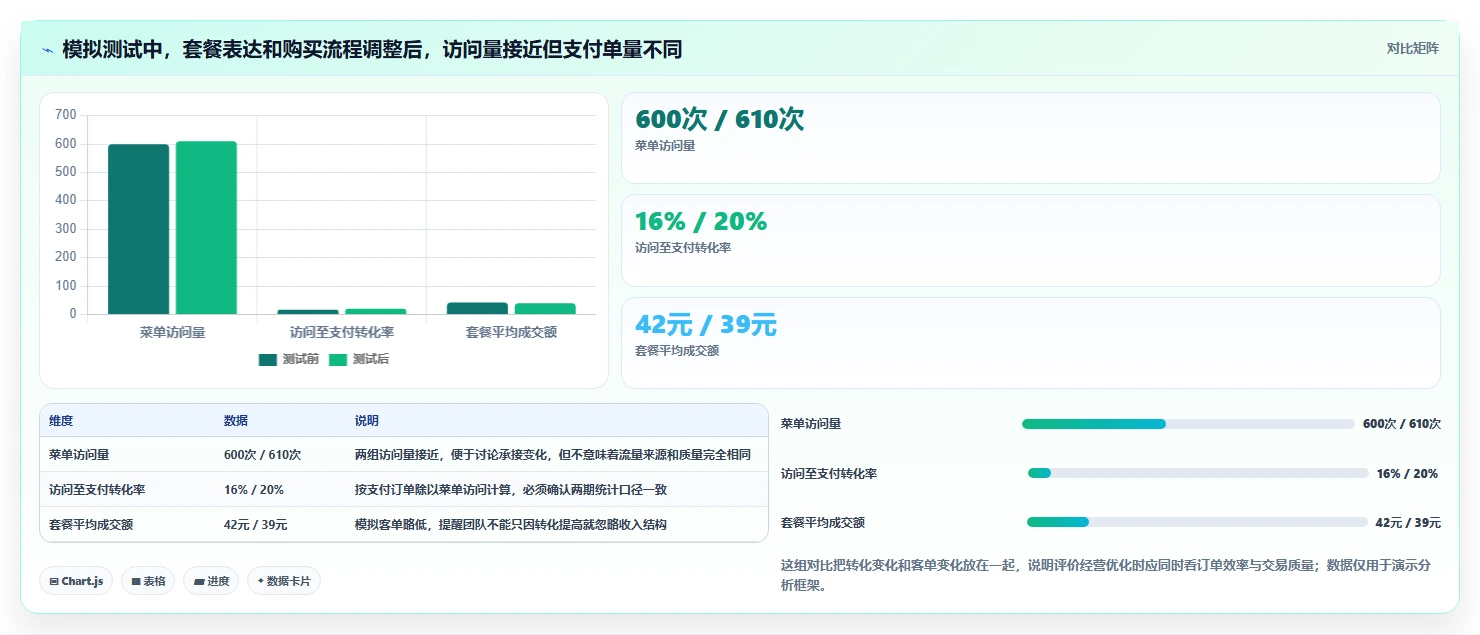Click the 700 y-axis tick label
Screen dimensions: 1480x635
click(x=66, y=115)
